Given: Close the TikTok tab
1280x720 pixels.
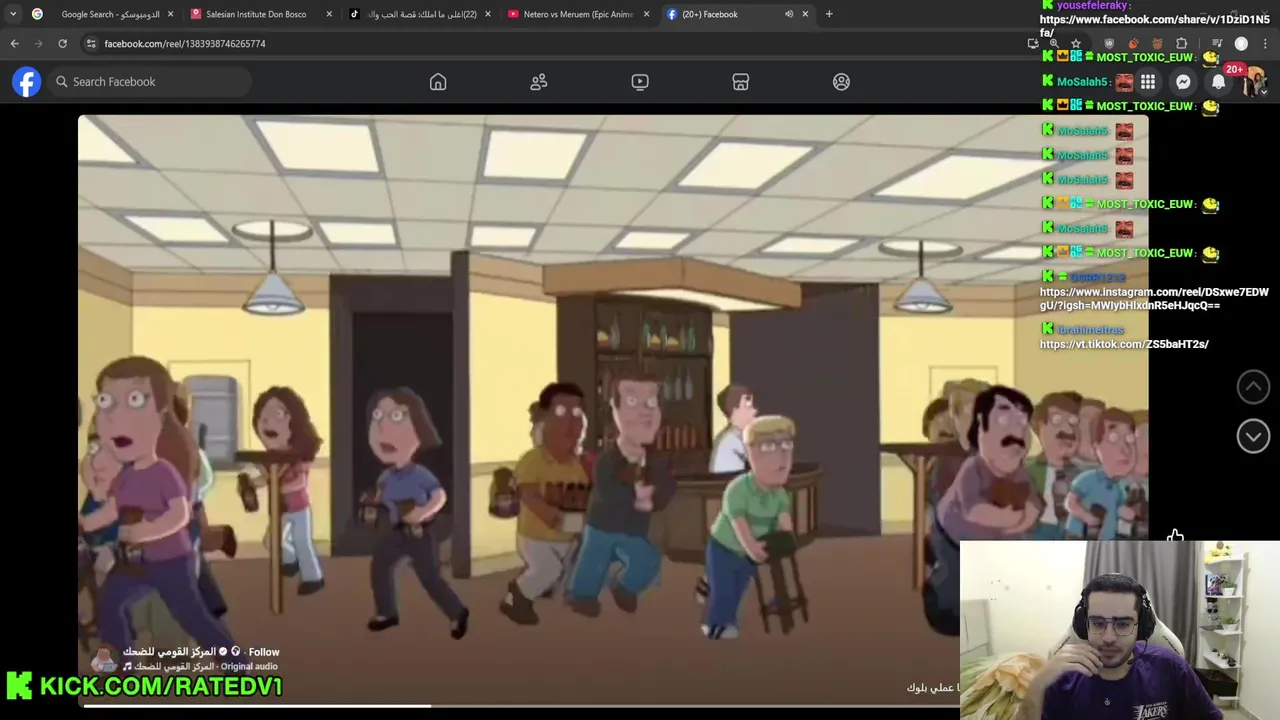Looking at the screenshot, I should point(488,14).
